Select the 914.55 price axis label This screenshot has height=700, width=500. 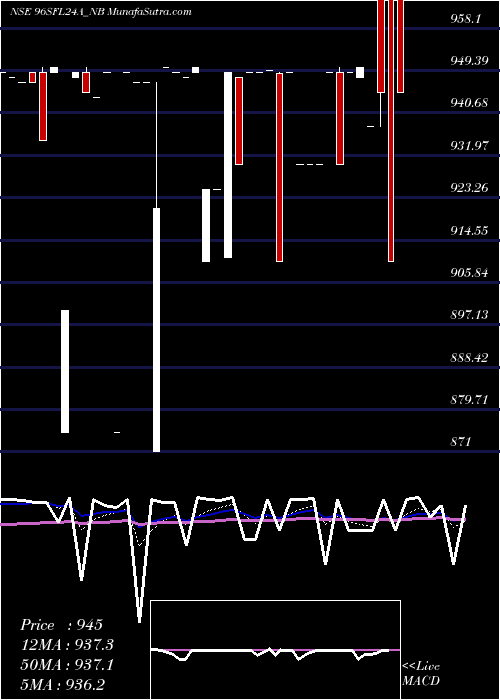coord(469,230)
